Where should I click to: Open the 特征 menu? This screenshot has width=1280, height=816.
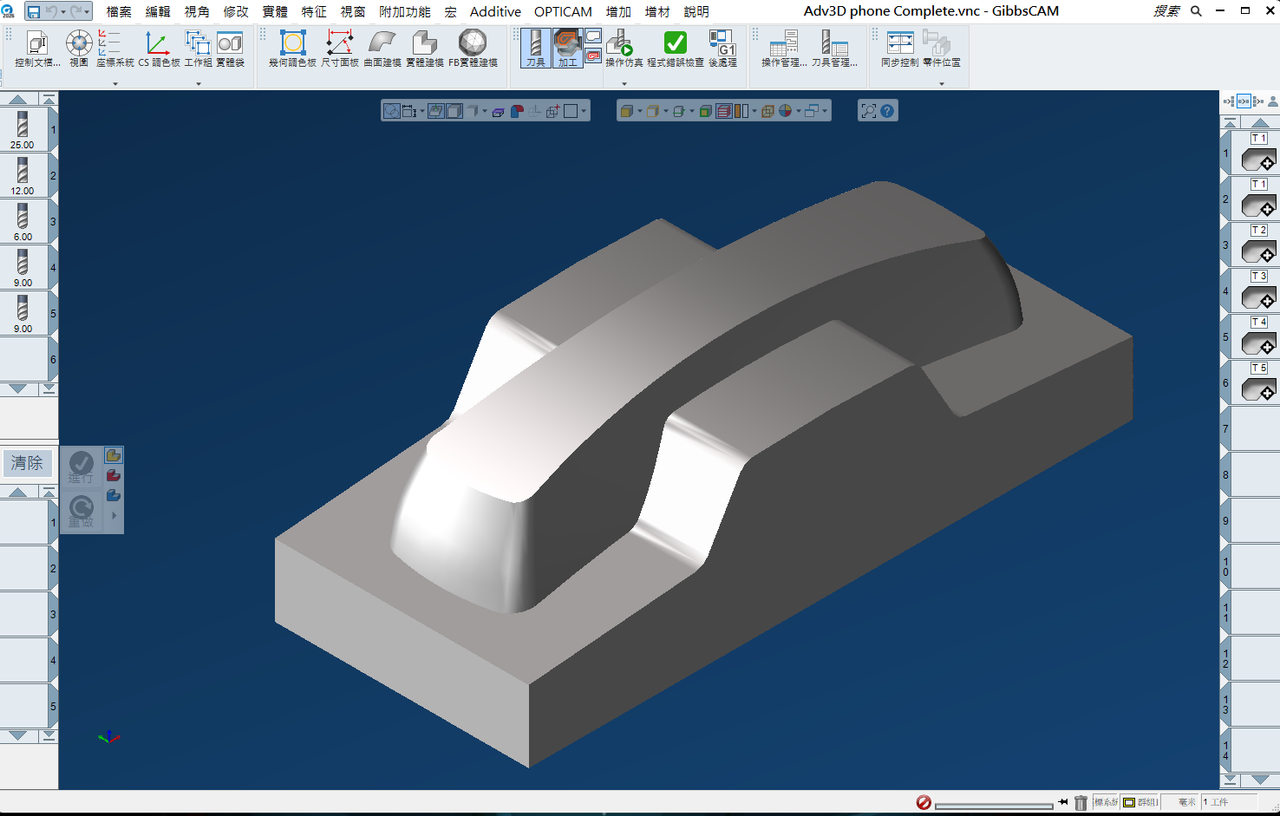314,12
